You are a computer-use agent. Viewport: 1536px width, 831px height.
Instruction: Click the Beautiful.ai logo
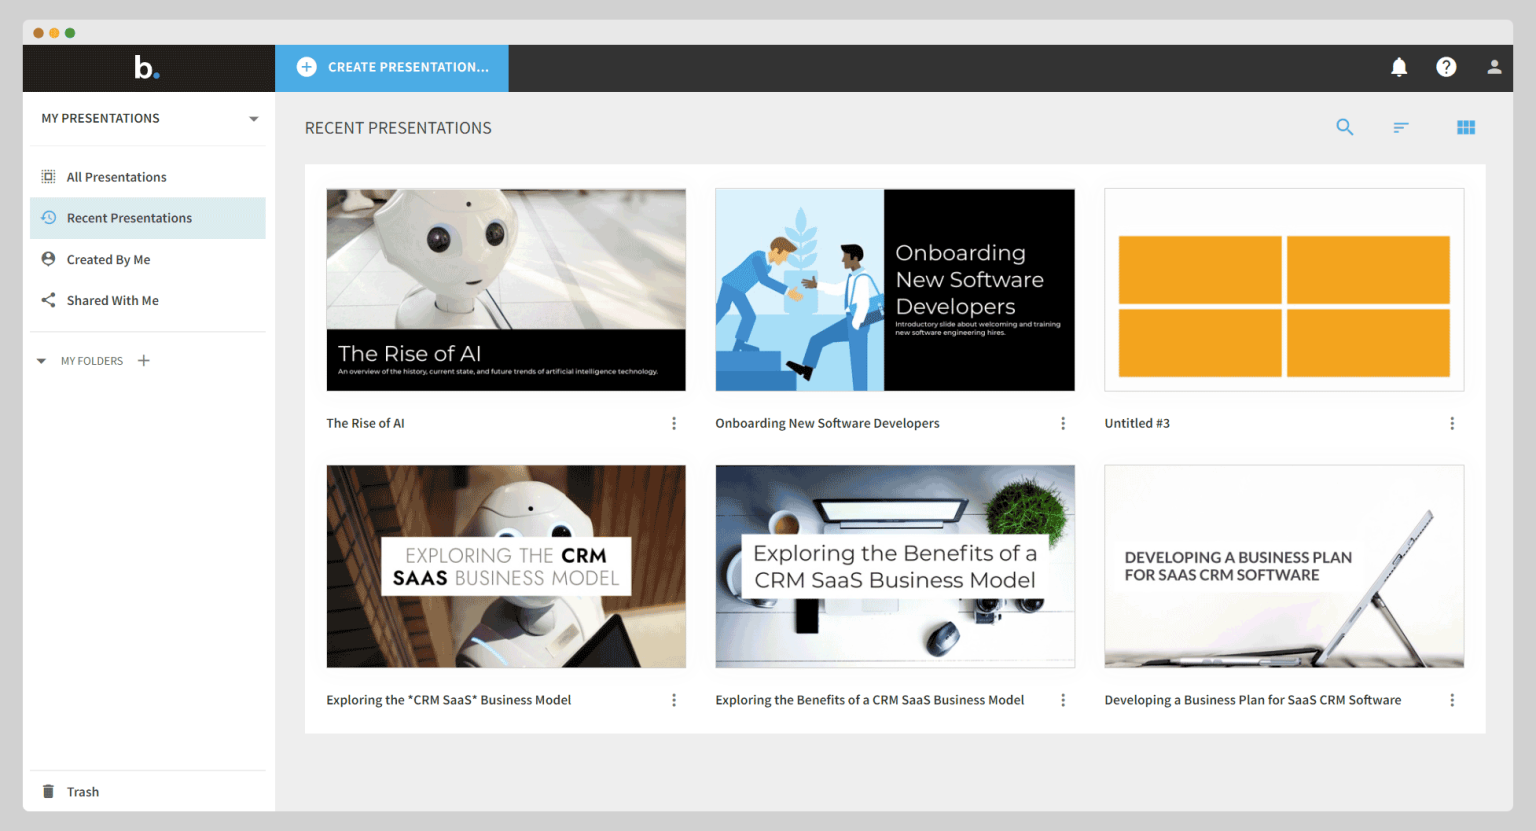coord(146,67)
